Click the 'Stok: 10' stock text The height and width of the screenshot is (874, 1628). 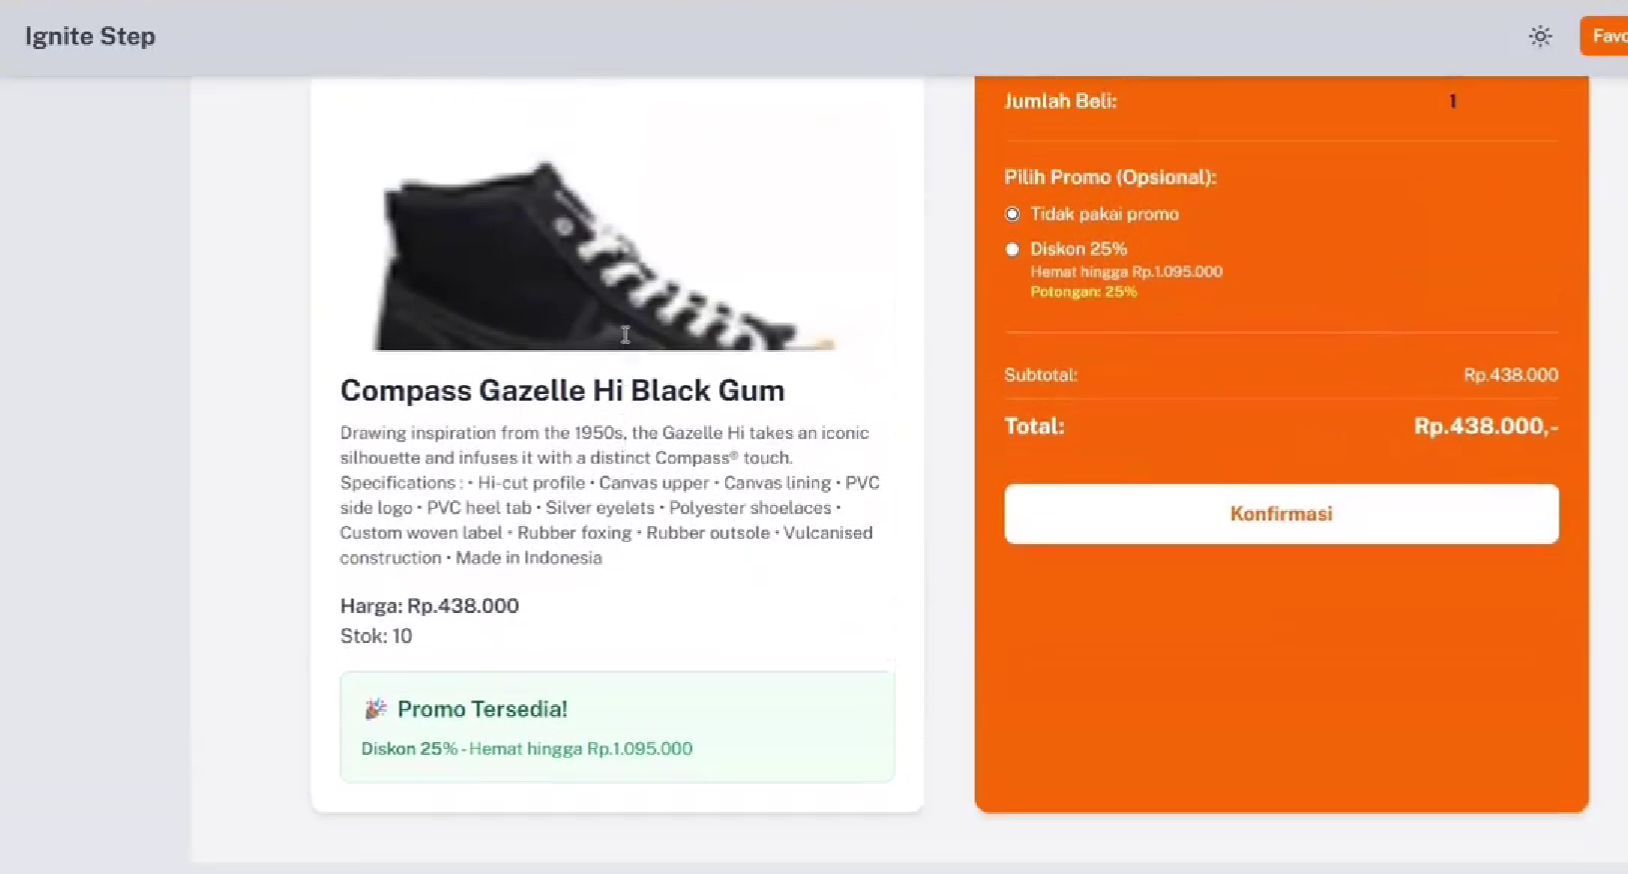(x=376, y=636)
